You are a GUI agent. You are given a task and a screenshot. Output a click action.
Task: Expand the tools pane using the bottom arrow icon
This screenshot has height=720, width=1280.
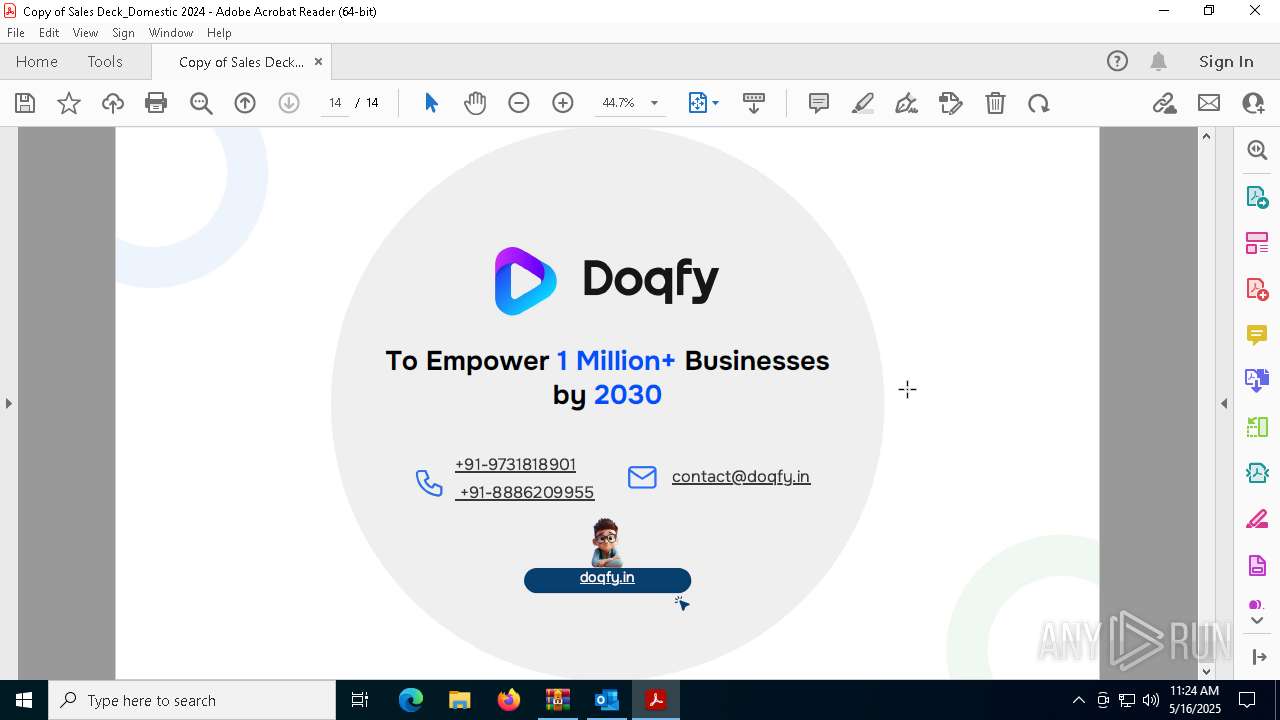pos(1257,657)
